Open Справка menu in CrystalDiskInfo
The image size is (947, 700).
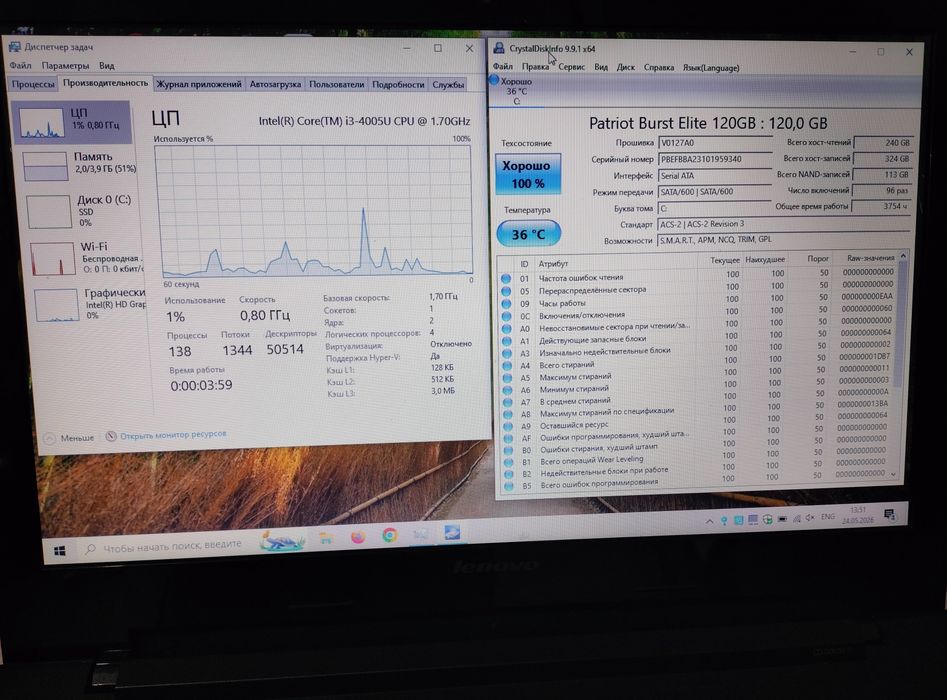pos(659,68)
